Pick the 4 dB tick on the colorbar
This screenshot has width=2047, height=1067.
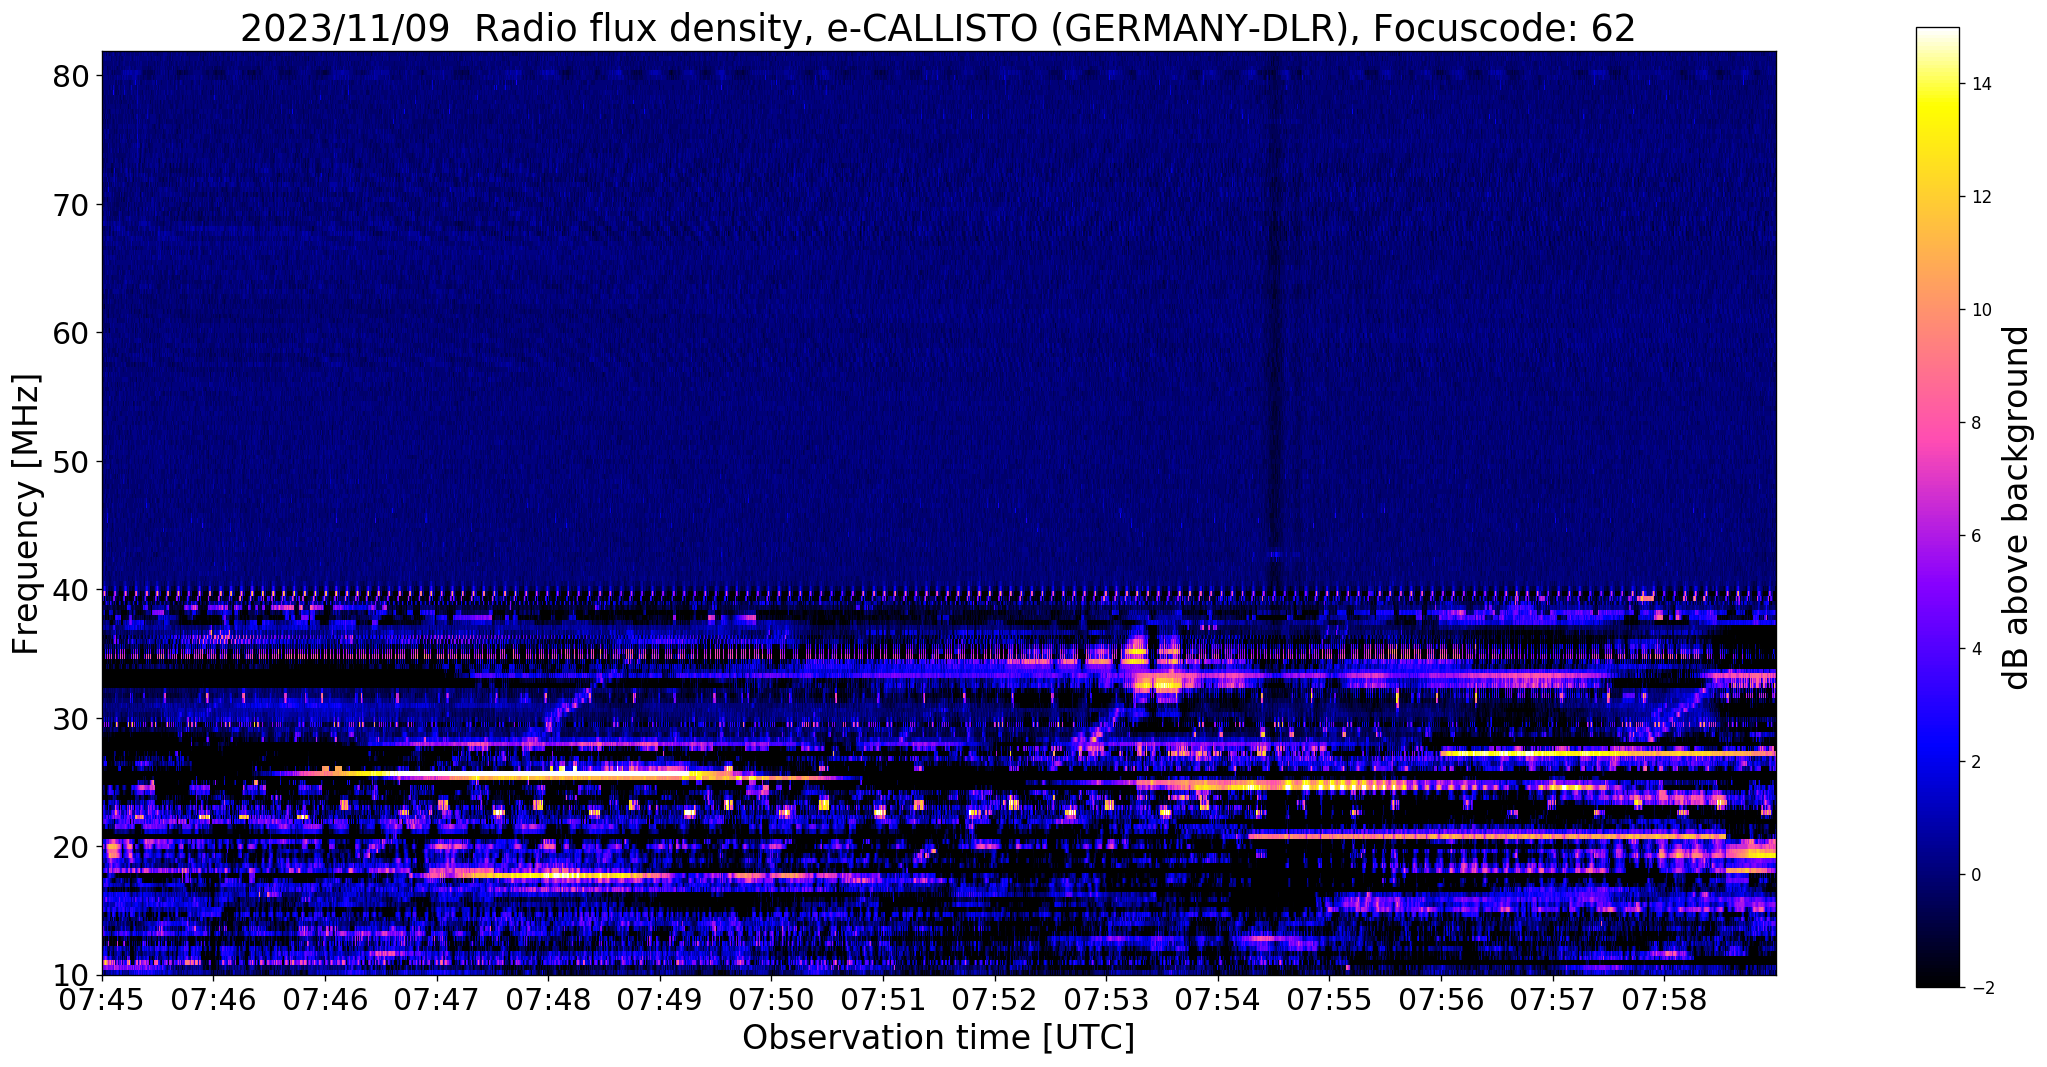tap(1975, 649)
